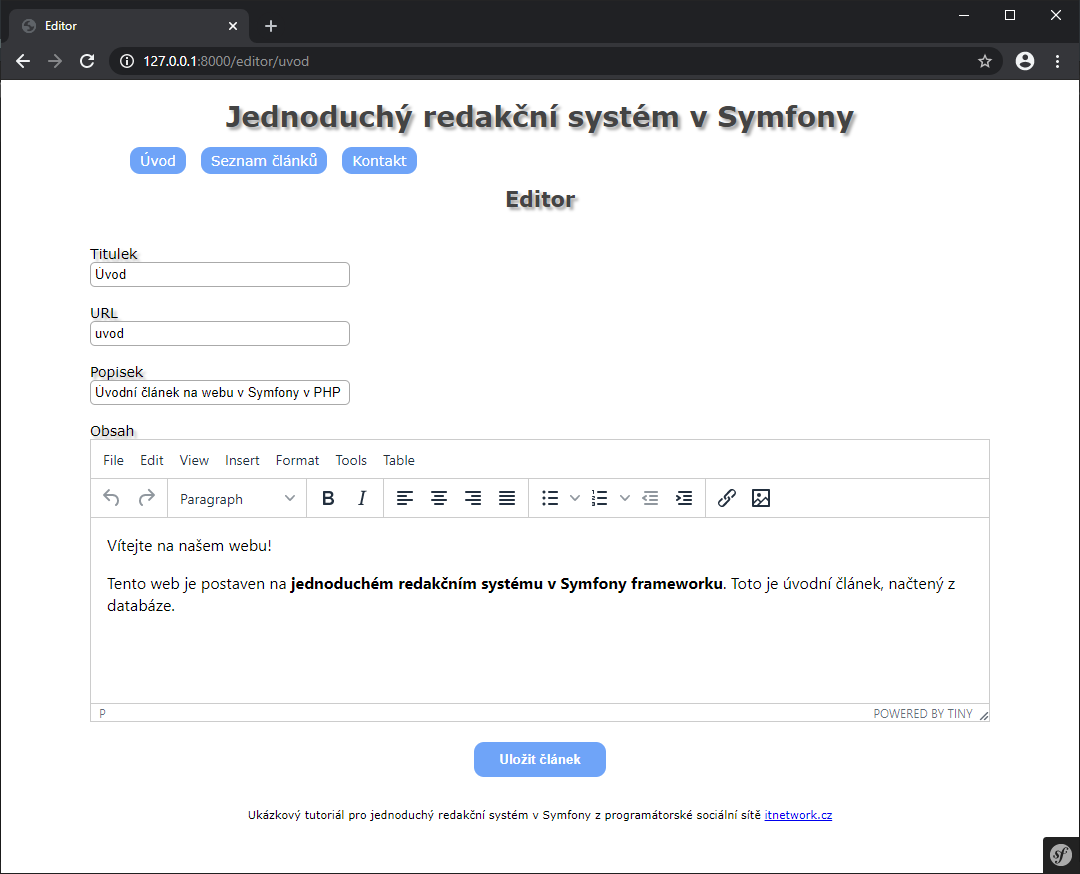Select the P element path in the status bar

(x=103, y=714)
